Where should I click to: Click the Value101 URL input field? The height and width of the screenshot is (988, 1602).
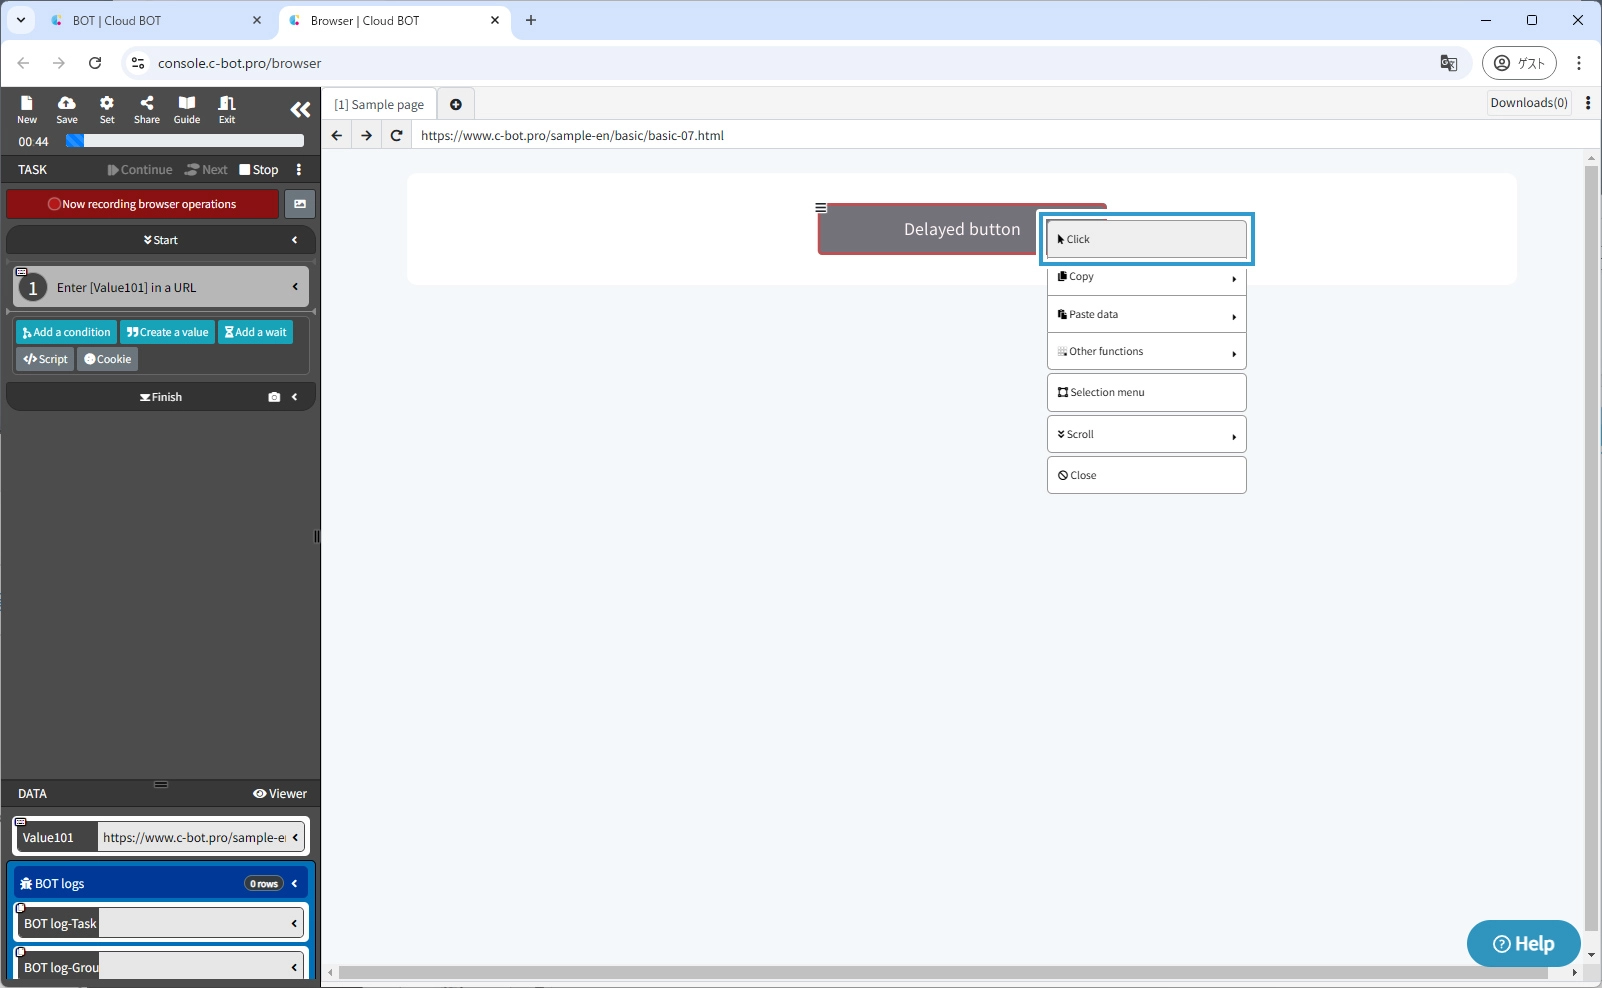click(194, 838)
